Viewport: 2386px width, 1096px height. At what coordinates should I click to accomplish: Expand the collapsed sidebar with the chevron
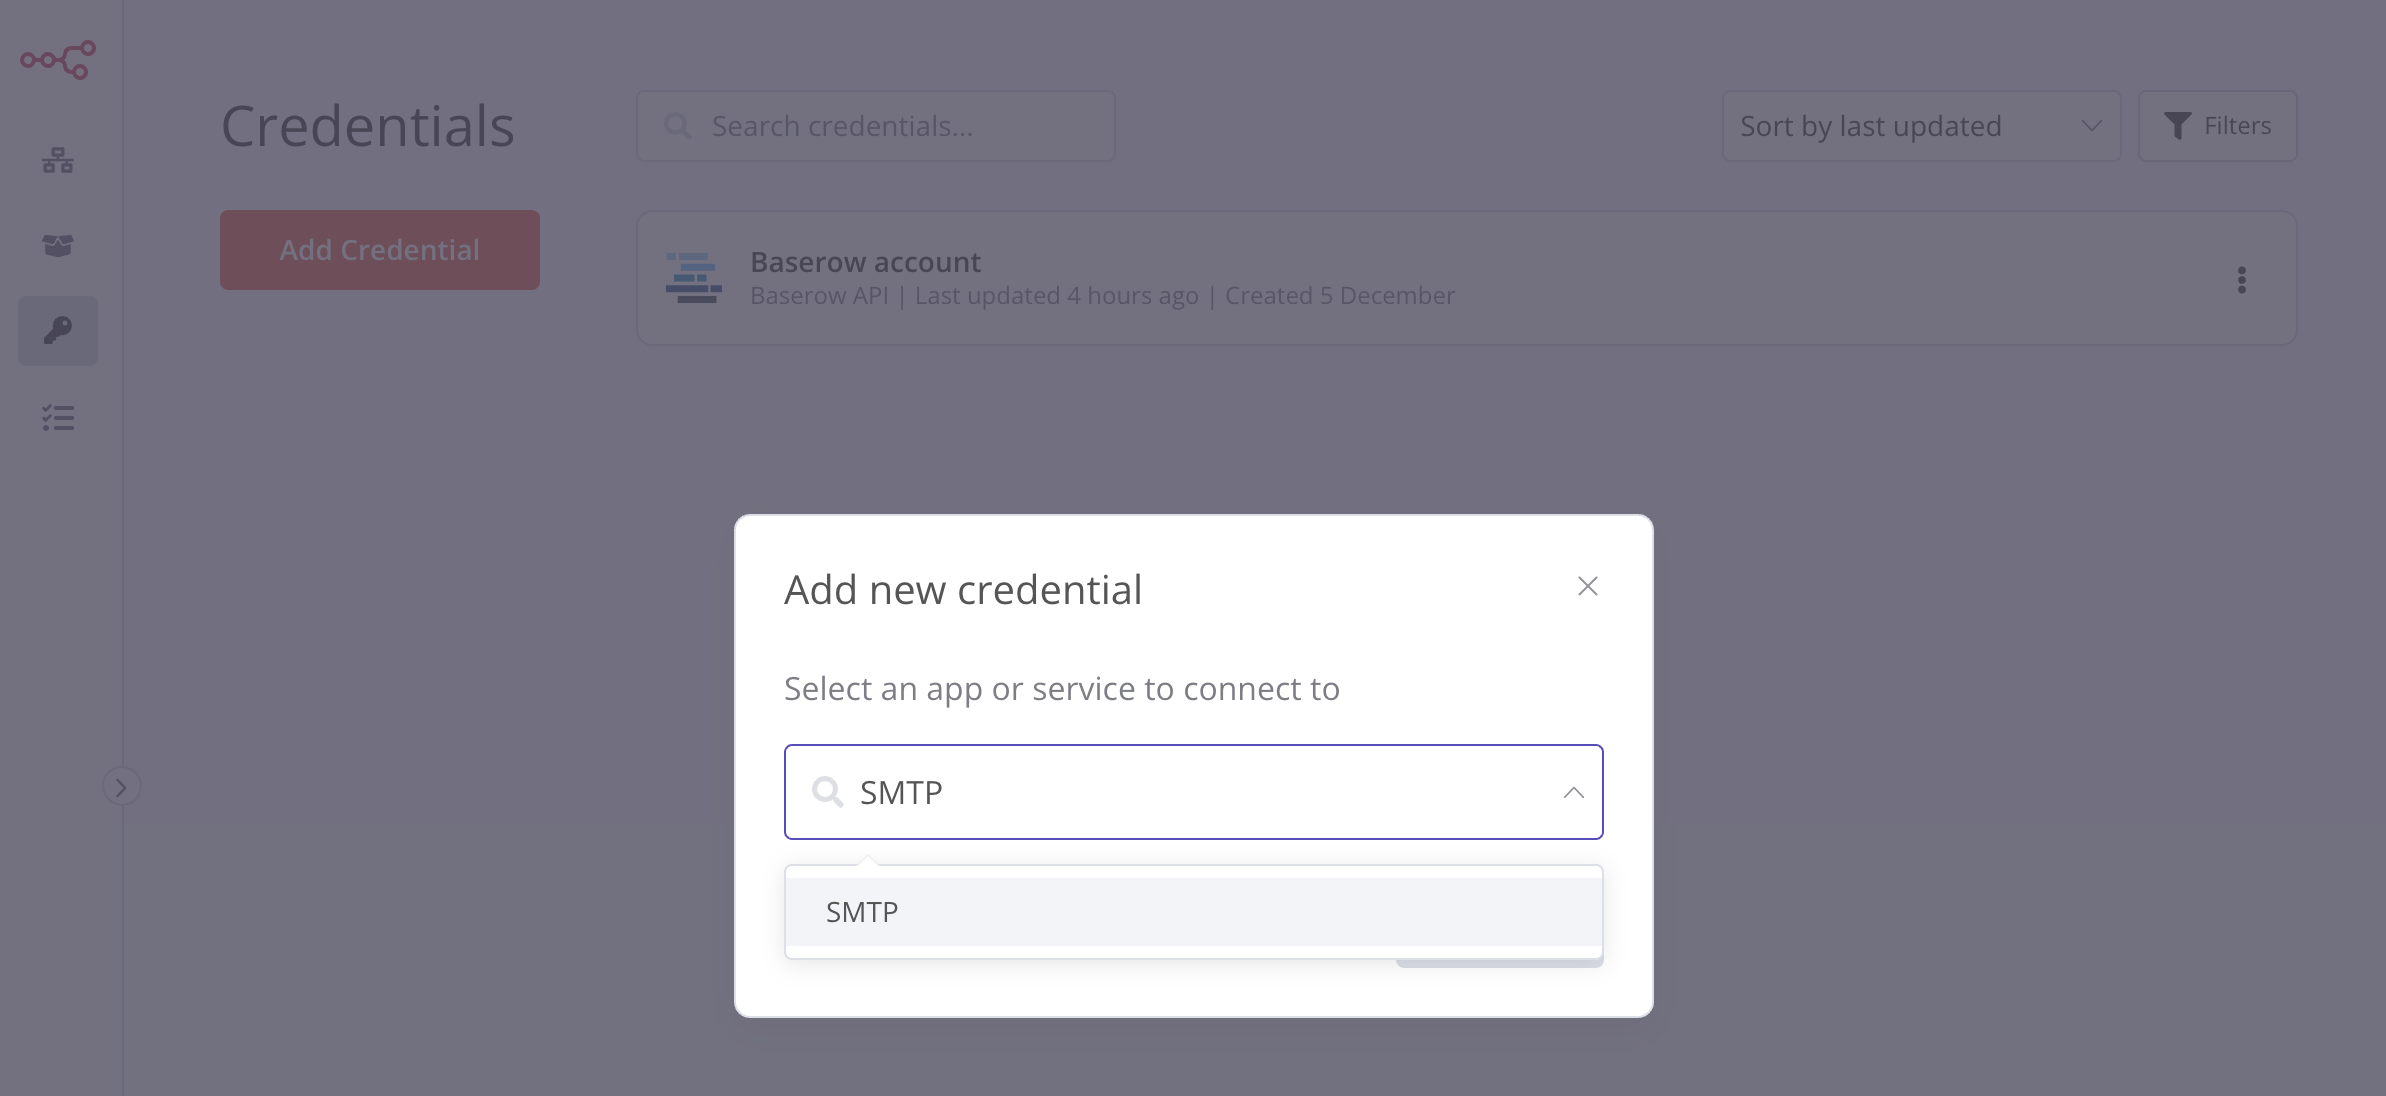(x=121, y=787)
